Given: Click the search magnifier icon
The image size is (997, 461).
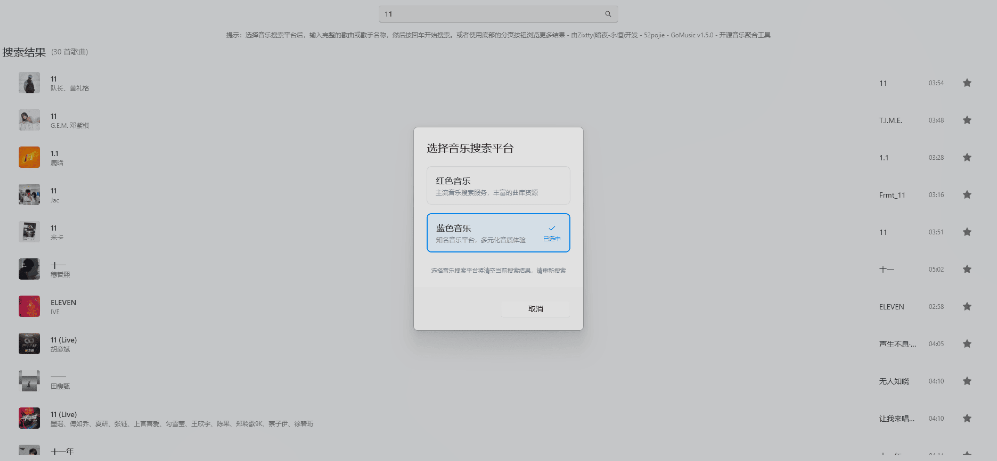Looking at the screenshot, I should [608, 15].
